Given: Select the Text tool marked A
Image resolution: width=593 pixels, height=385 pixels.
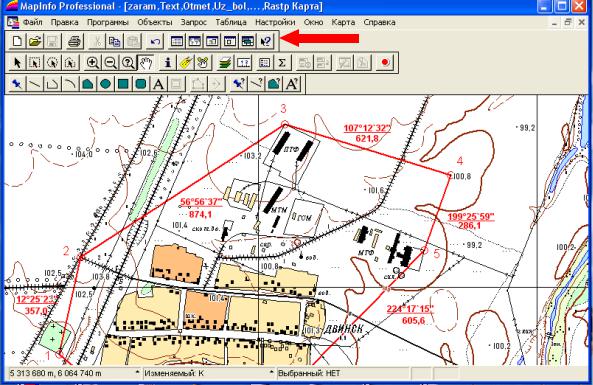Looking at the screenshot, I should (x=159, y=84).
